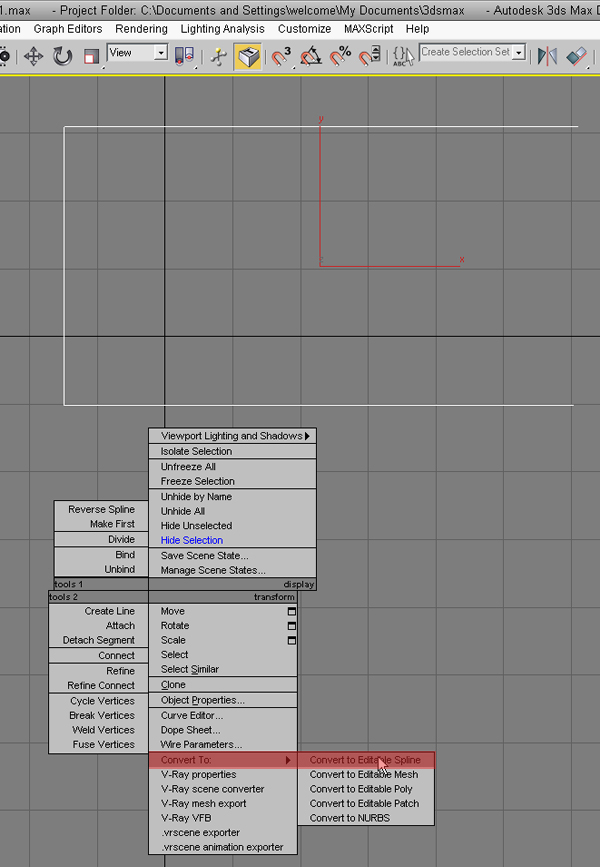Open the View coordinate system dropdown
The width and height of the screenshot is (600, 867).
point(161,53)
